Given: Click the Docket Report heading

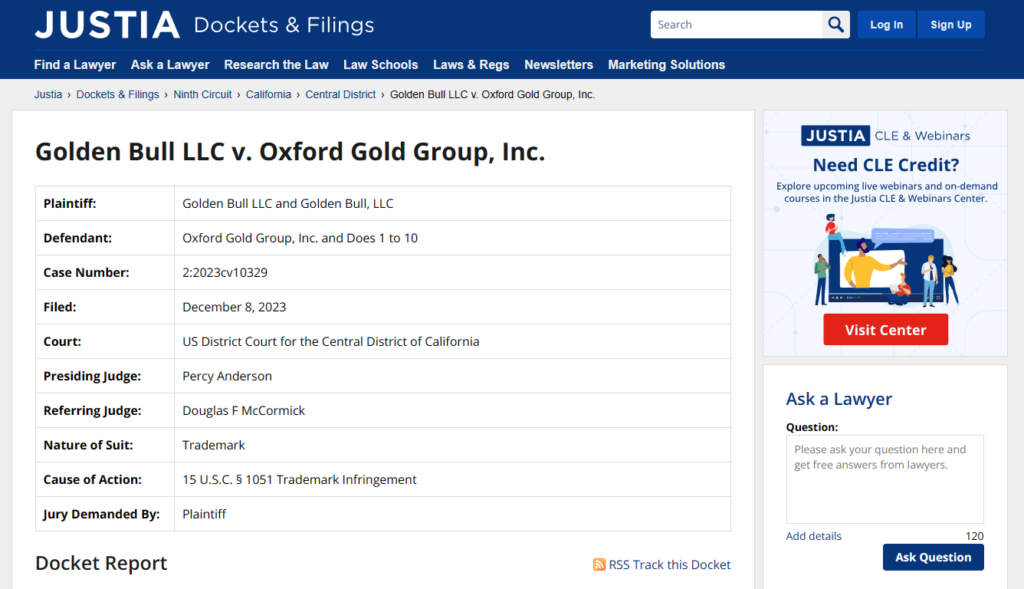Looking at the screenshot, I should (x=101, y=563).
